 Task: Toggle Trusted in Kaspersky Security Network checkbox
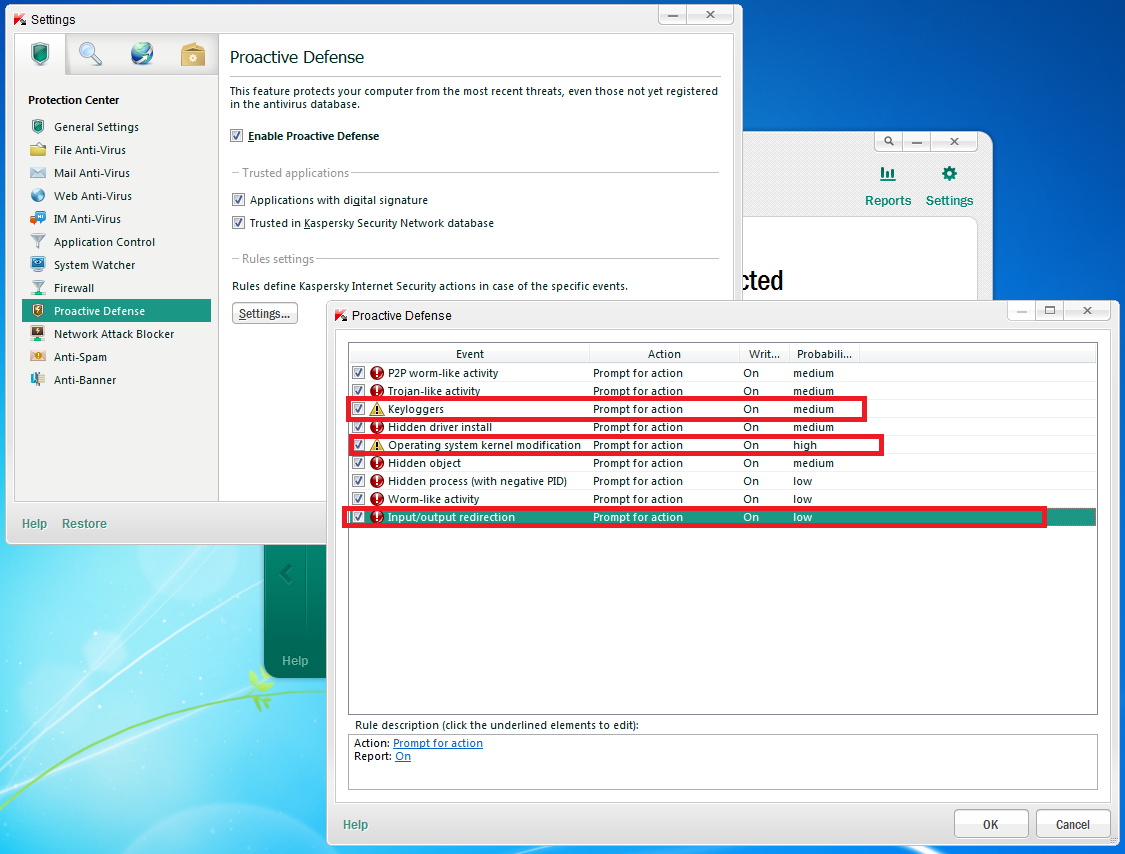pos(238,222)
